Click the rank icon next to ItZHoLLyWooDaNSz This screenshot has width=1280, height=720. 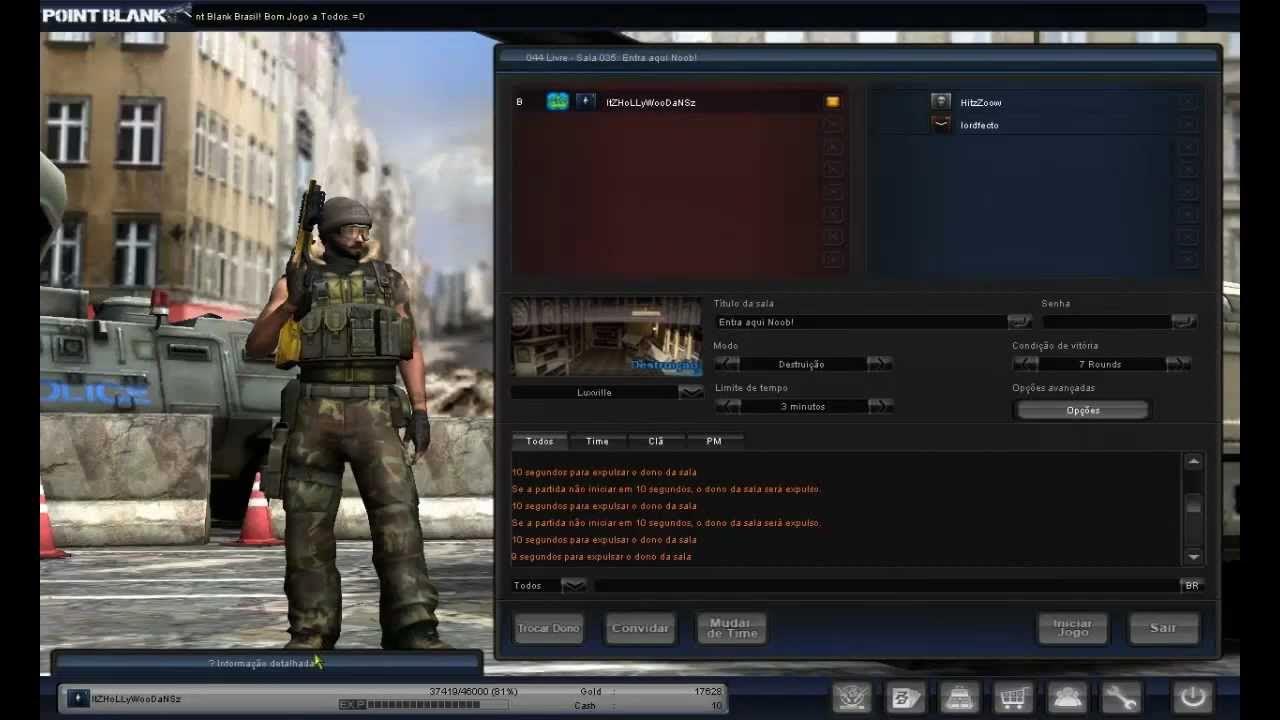(586, 102)
